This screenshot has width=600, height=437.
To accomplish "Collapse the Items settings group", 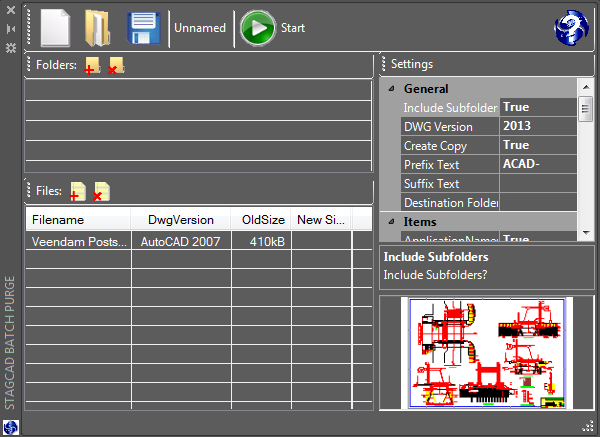I will pos(391,221).
